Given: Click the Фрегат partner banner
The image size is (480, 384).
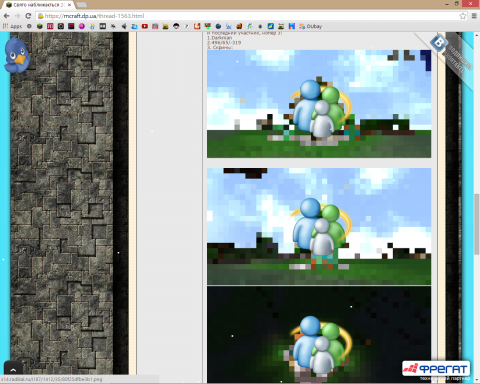Looking at the screenshot, I should pos(436,369).
